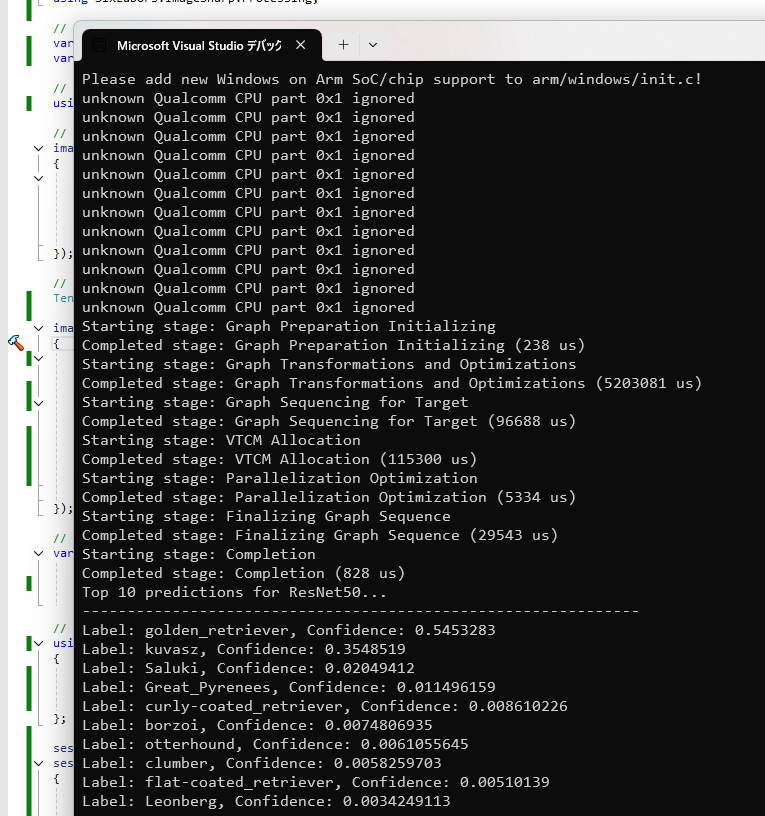Click the 'Top 10 predictions for ResNet50...' line
This screenshot has height=816, width=765.
pyautogui.click(x=234, y=592)
